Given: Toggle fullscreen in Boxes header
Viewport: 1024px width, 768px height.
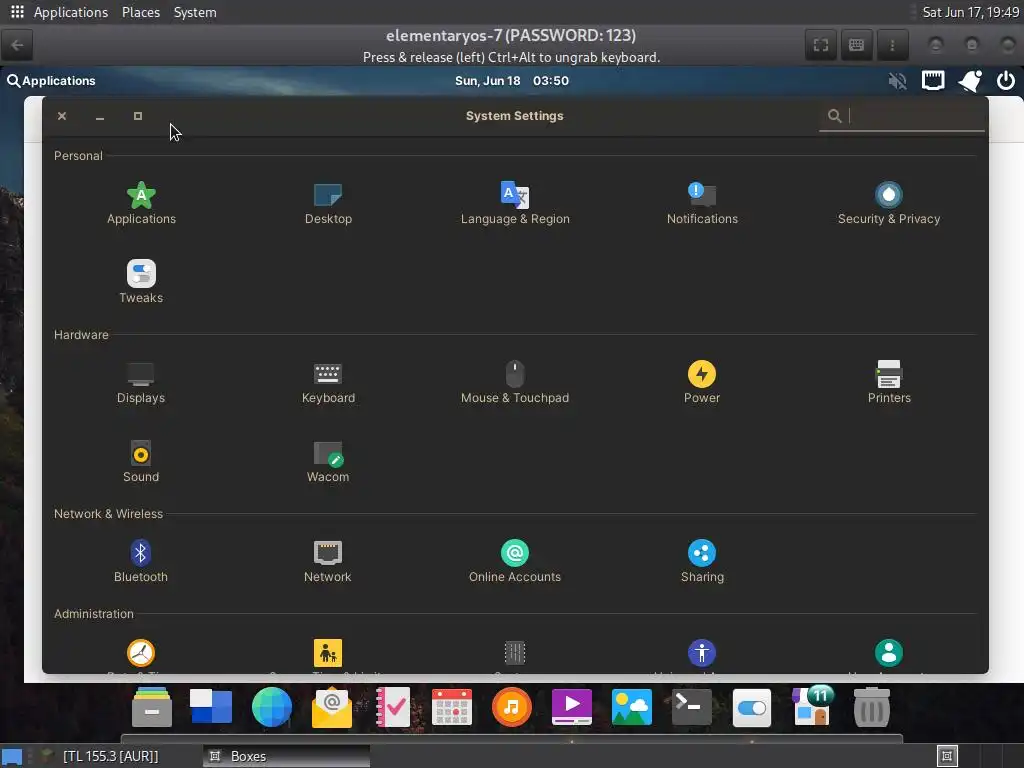Looking at the screenshot, I should coord(821,45).
